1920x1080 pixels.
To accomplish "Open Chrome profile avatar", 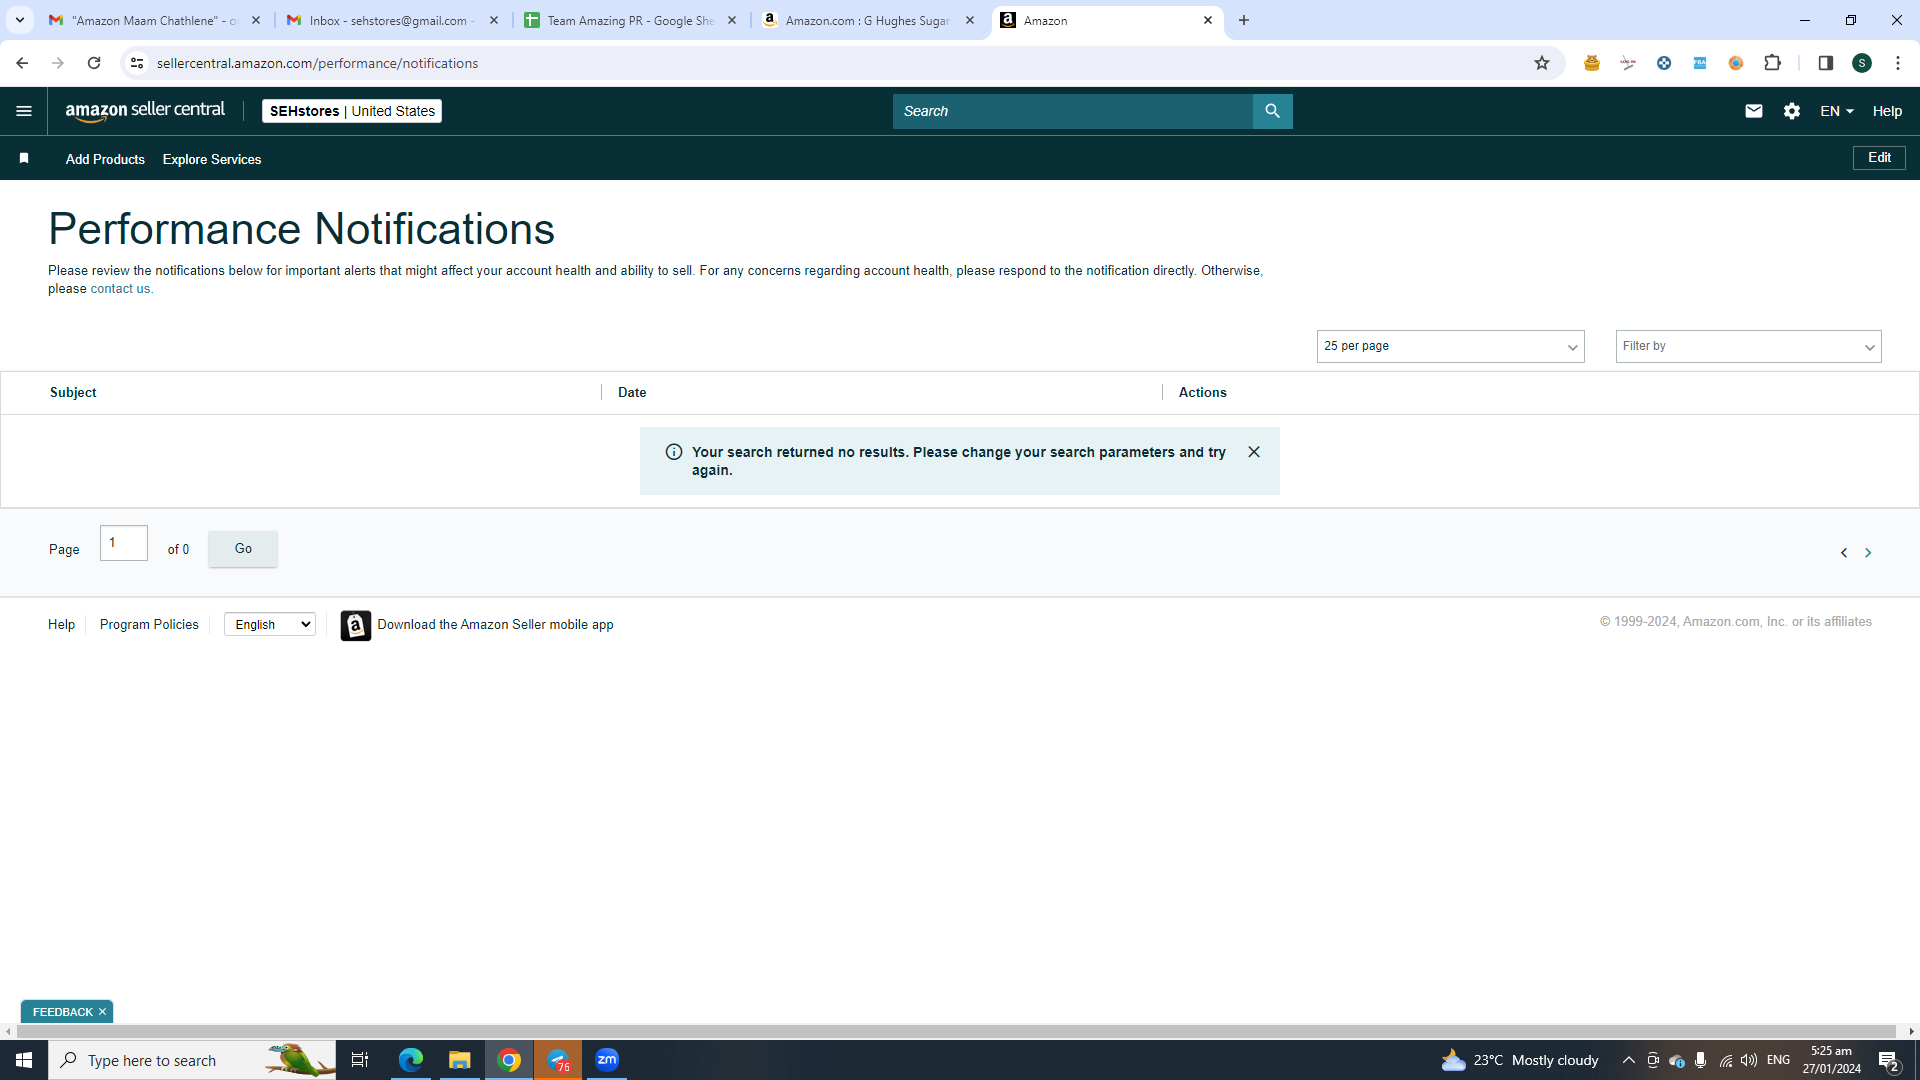I will [x=1862, y=63].
